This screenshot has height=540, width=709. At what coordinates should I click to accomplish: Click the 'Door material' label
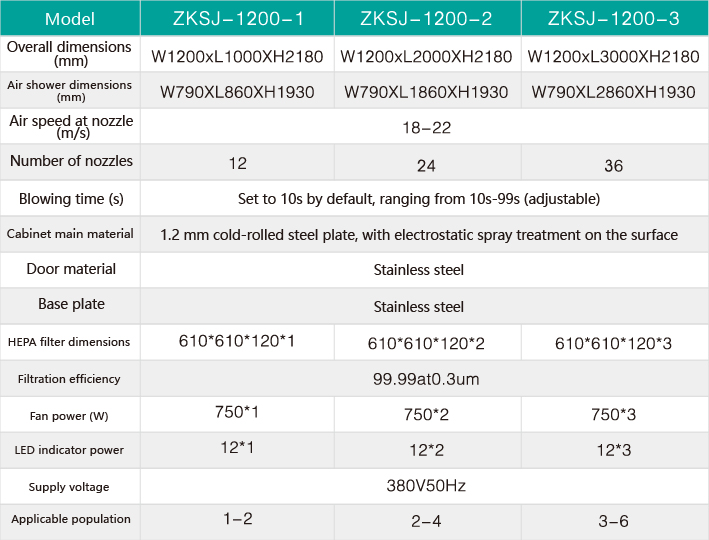click(x=71, y=269)
